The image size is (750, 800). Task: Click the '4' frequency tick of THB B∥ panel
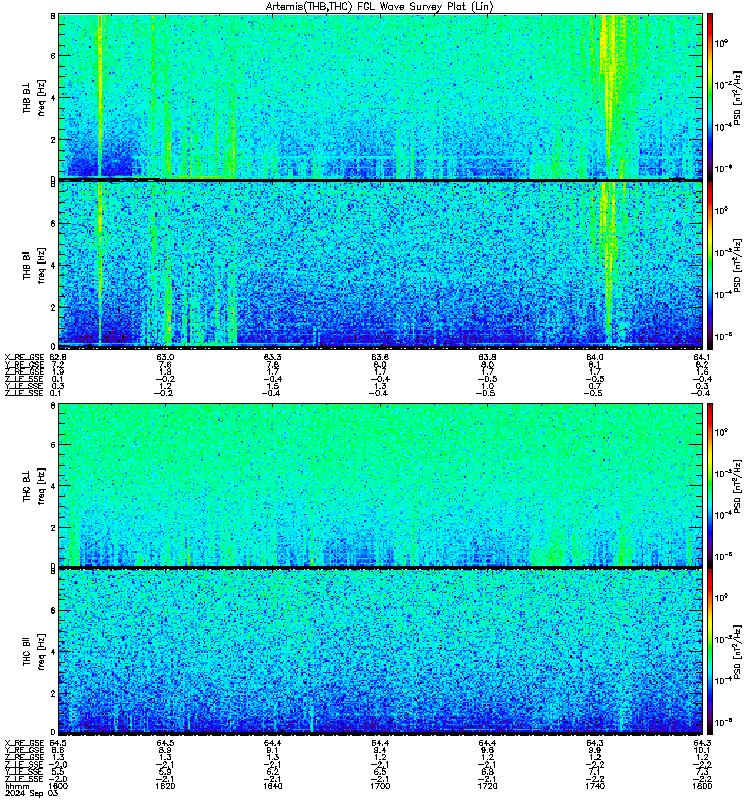[53, 266]
